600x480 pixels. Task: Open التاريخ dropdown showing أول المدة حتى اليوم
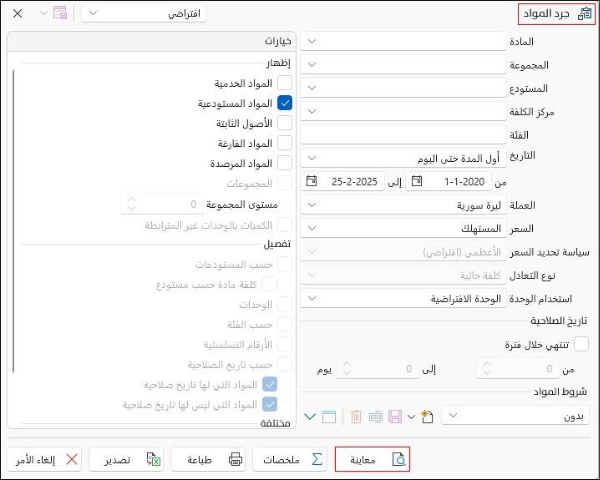point(403,158)
